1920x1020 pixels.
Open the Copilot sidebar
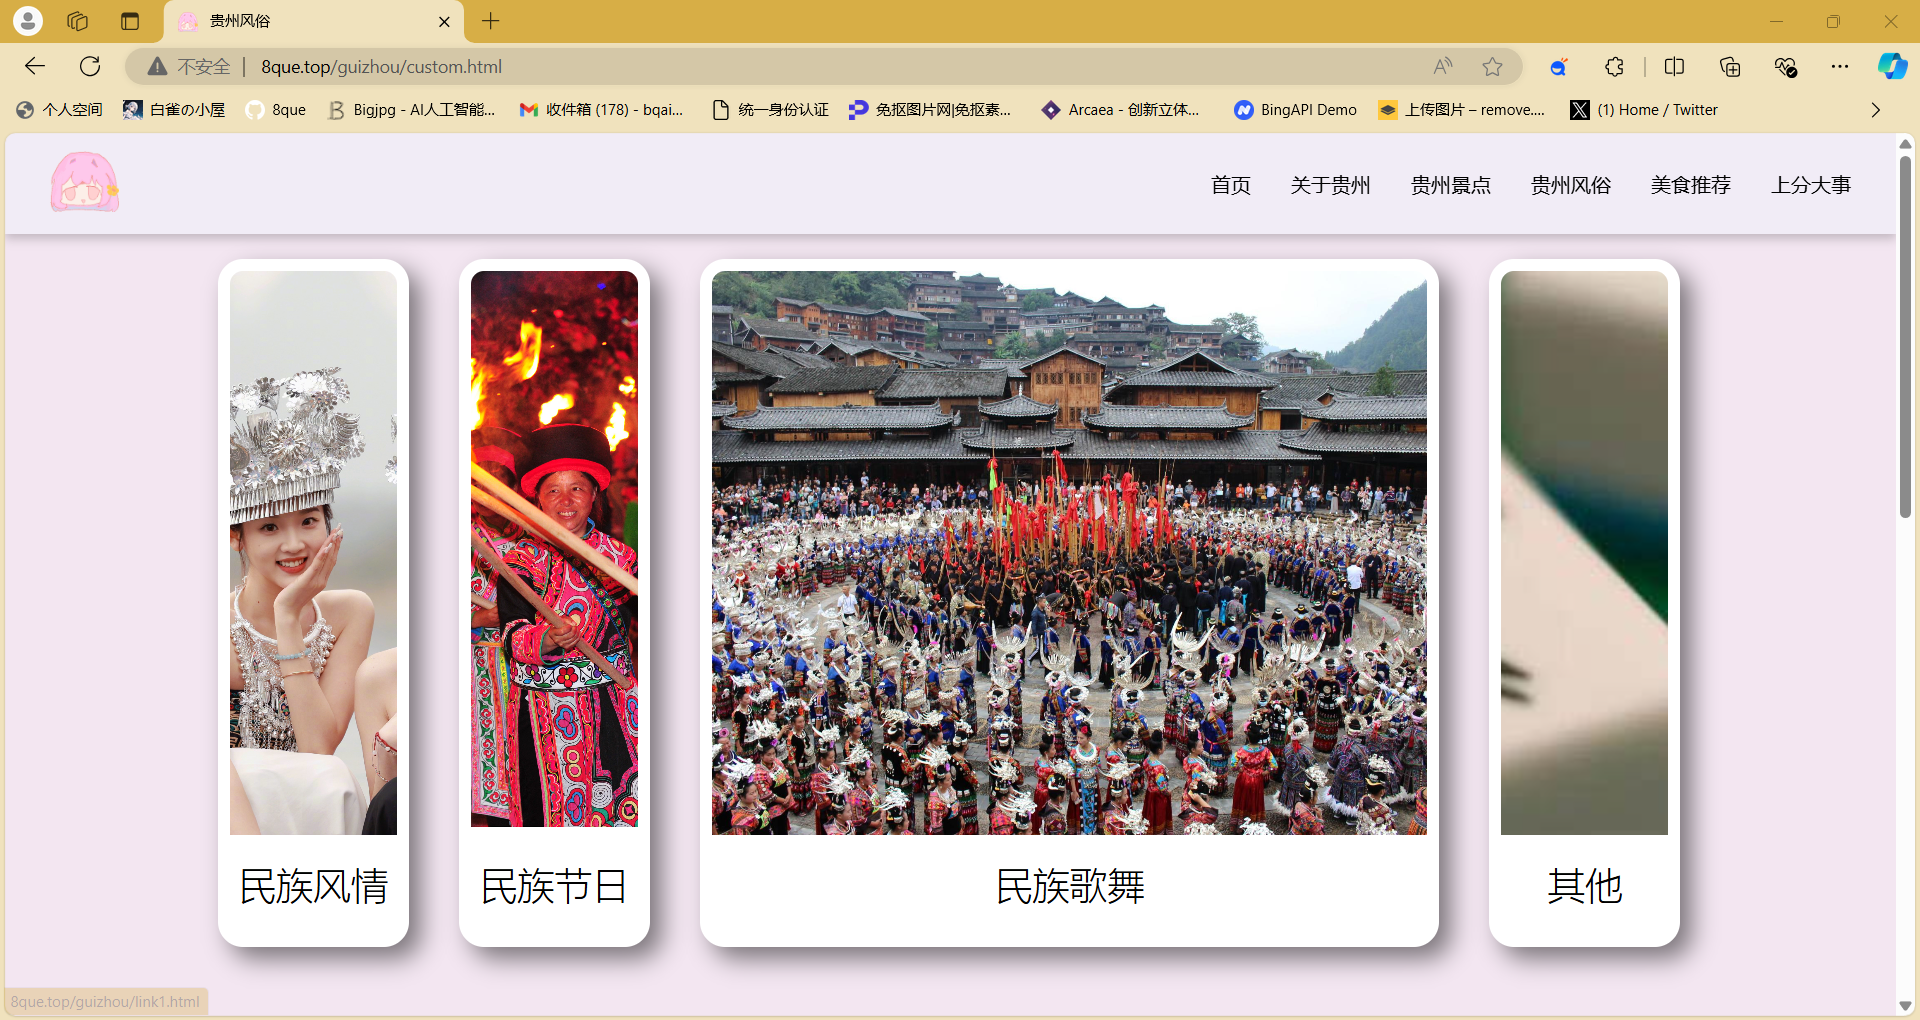point(1892,66)
